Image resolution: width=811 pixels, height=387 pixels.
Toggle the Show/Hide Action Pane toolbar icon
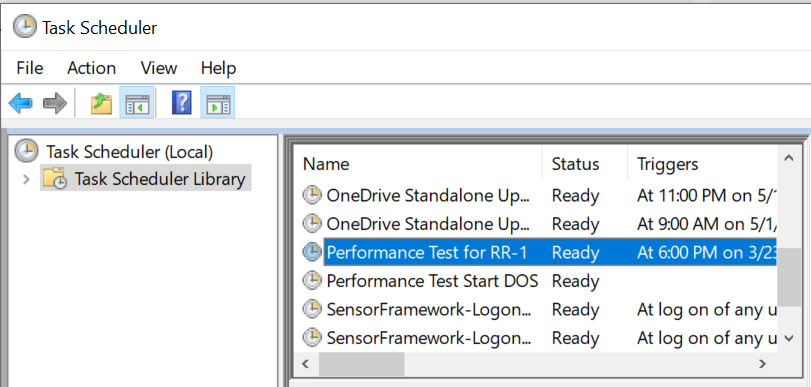218,102
